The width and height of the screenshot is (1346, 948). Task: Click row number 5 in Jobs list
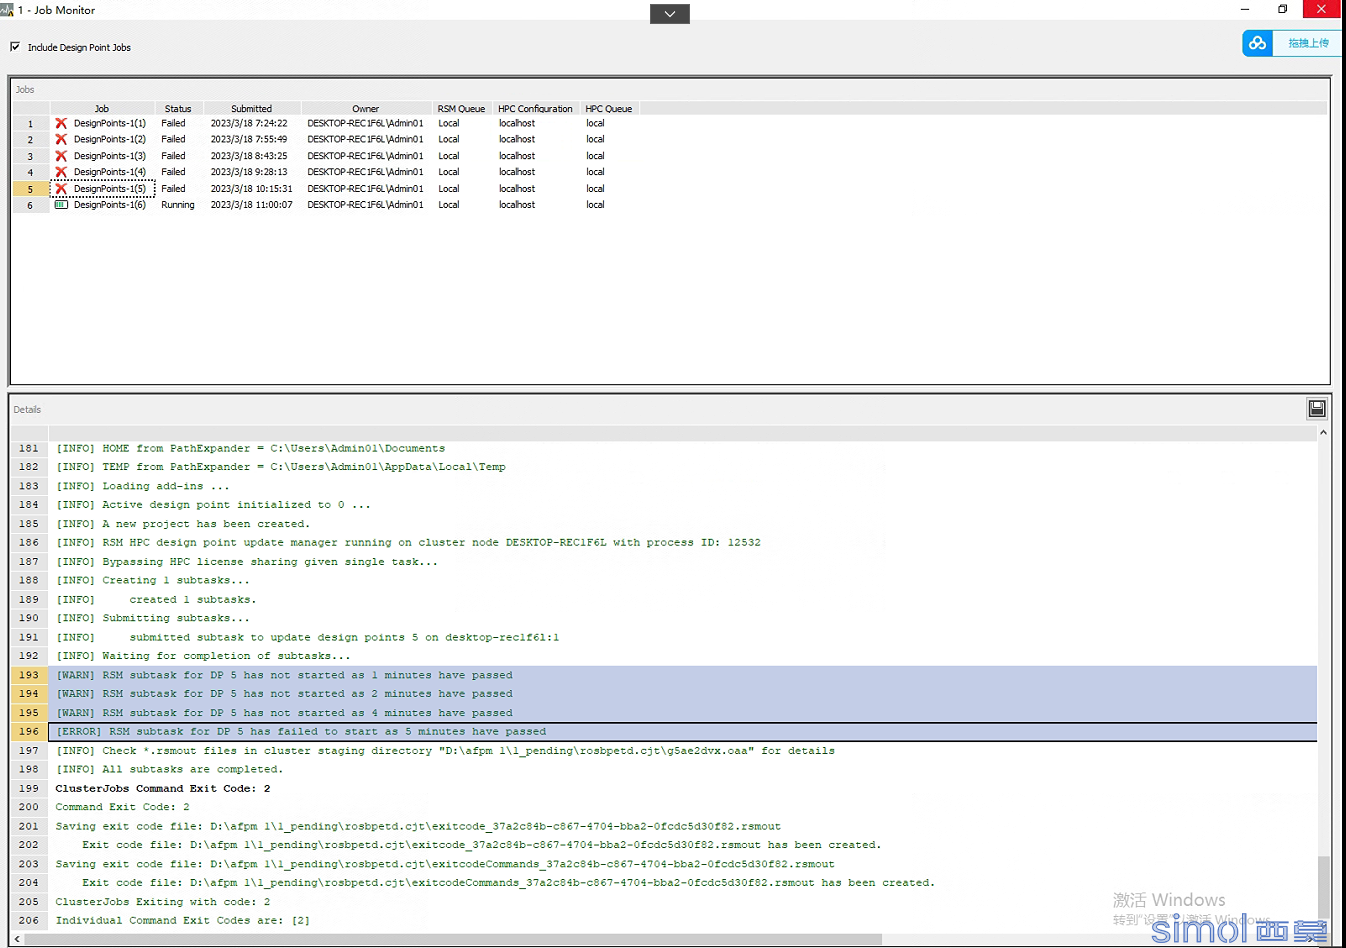tap(31, 189)
